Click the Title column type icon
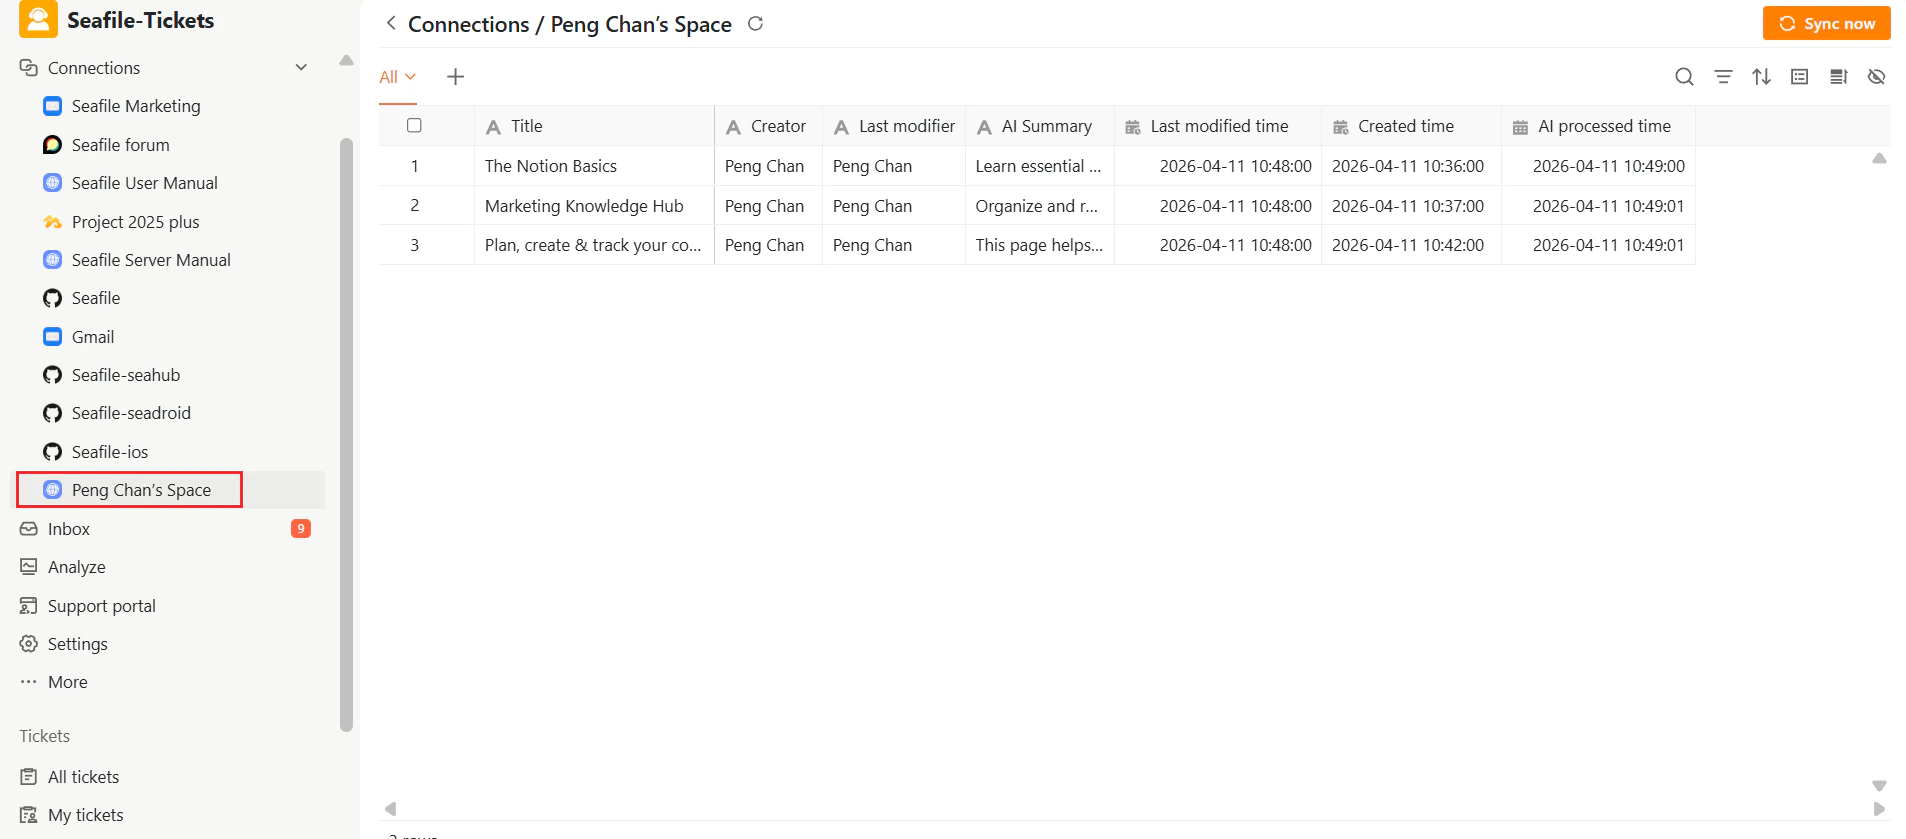The image size is (1906, 839). [x=493, y=127]
